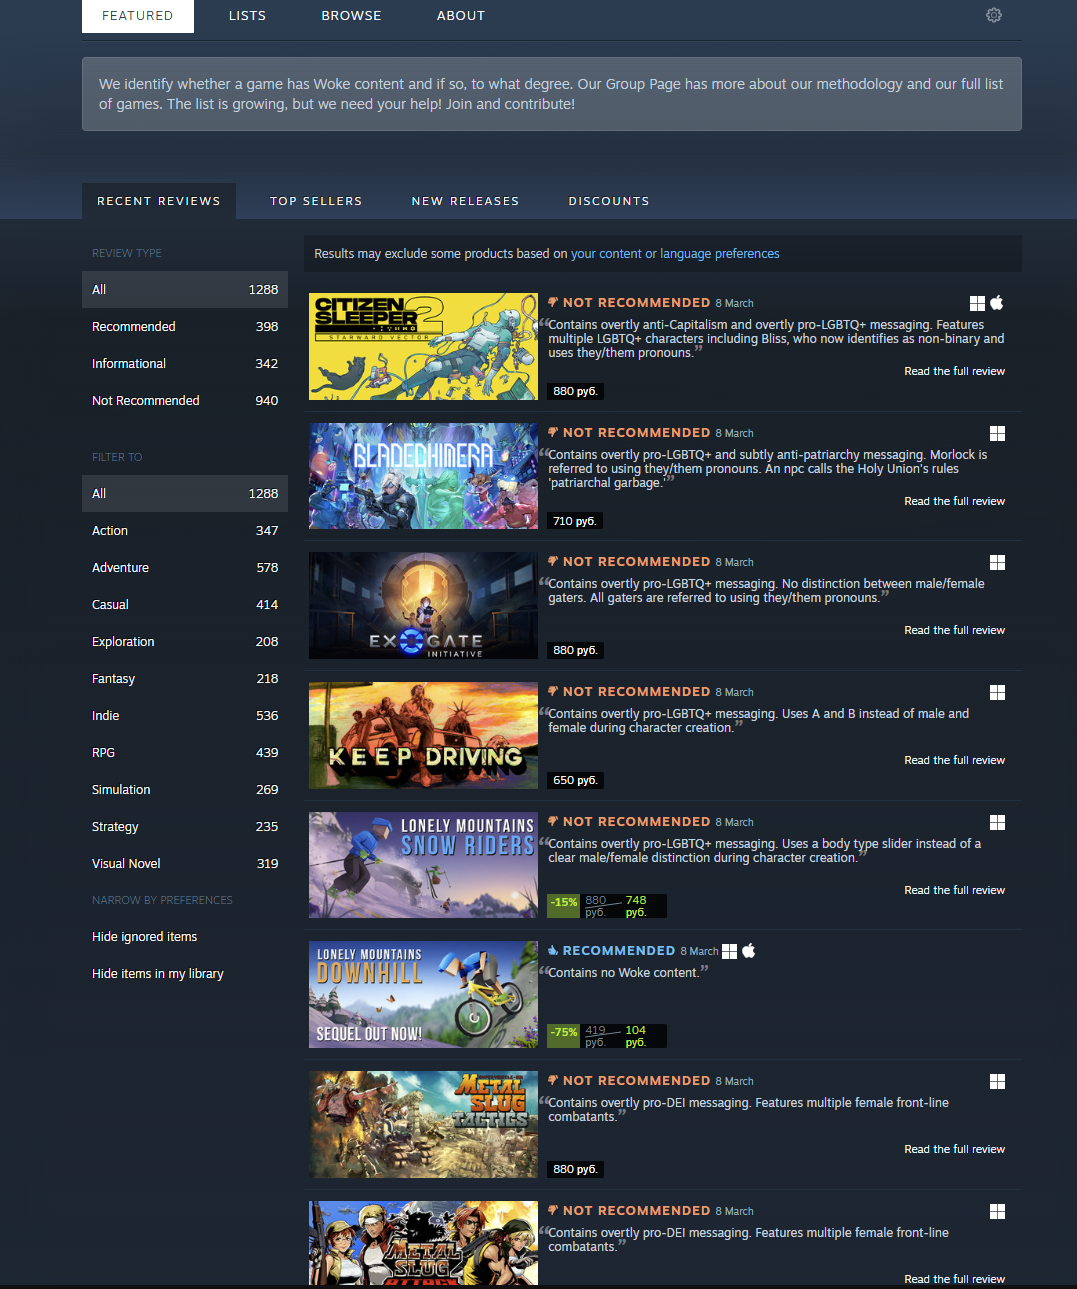Read the full review of Citizen Sleeper 2
This screenshot has height=1289, width=1077.
point(954,371)
